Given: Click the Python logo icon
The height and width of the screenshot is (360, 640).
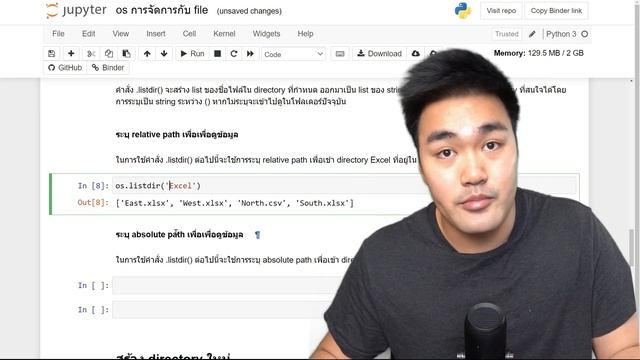Looking at the screenshot, I should point(463,11).
